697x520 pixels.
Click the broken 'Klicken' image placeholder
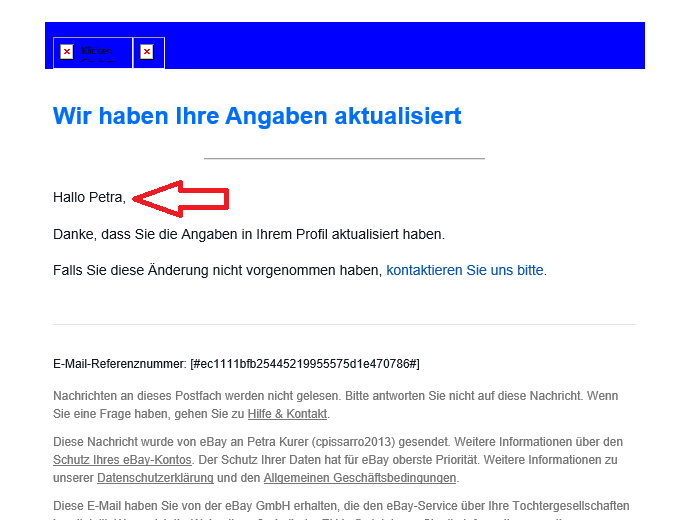point(92,52)
